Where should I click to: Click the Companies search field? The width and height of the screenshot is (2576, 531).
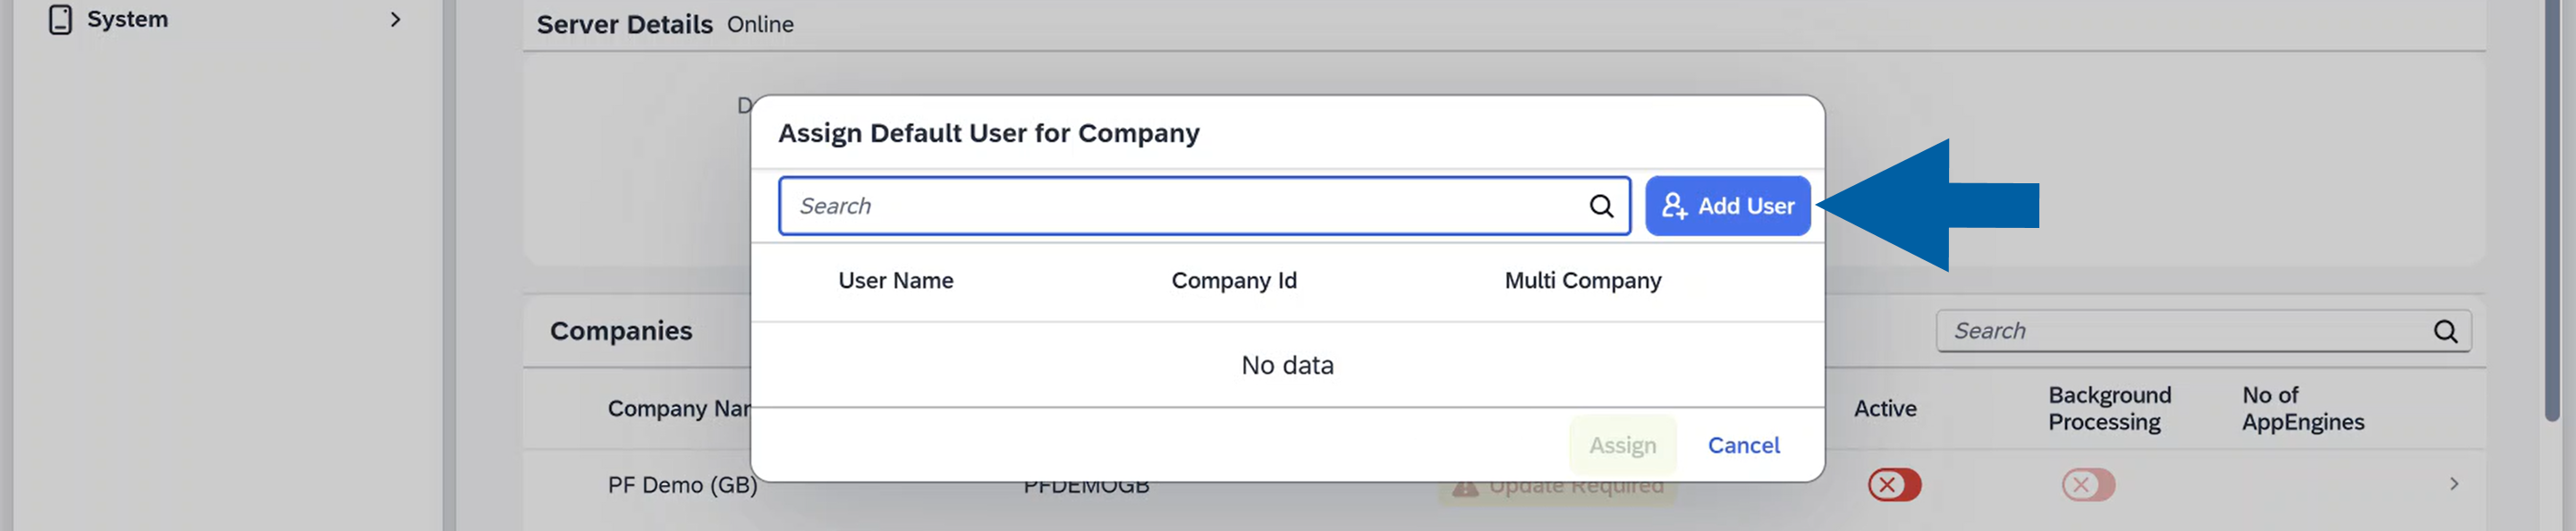pos(2150,330)
